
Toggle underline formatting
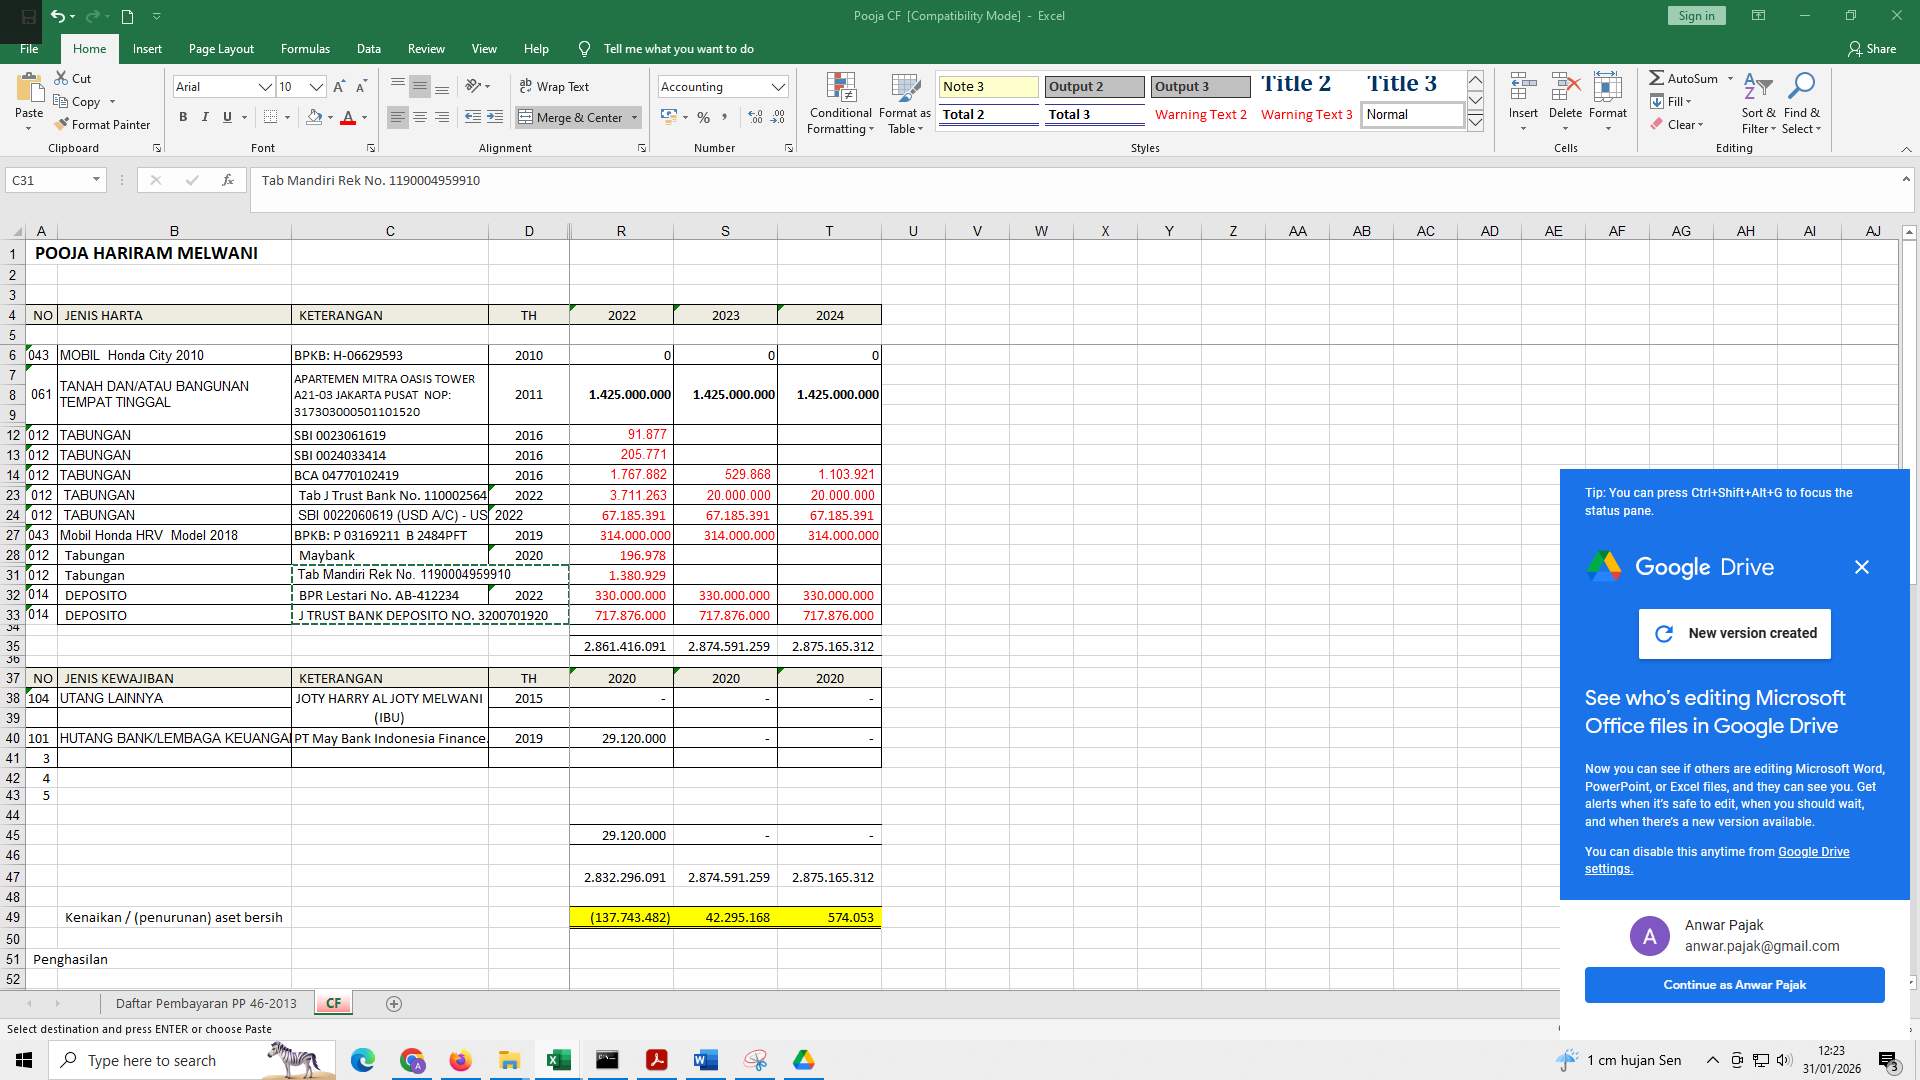[227, 117]
